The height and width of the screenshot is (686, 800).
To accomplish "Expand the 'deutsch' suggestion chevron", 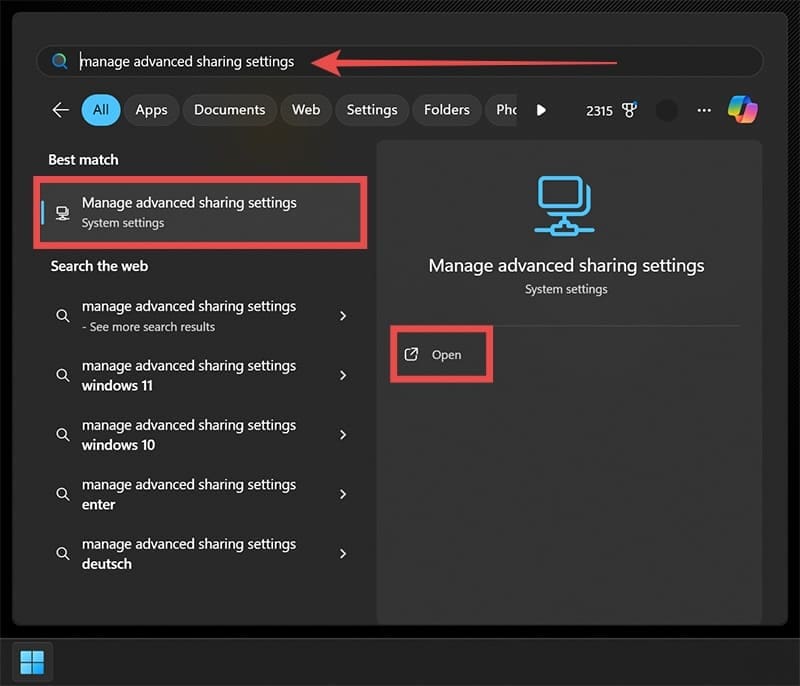I will pos(343,553).
